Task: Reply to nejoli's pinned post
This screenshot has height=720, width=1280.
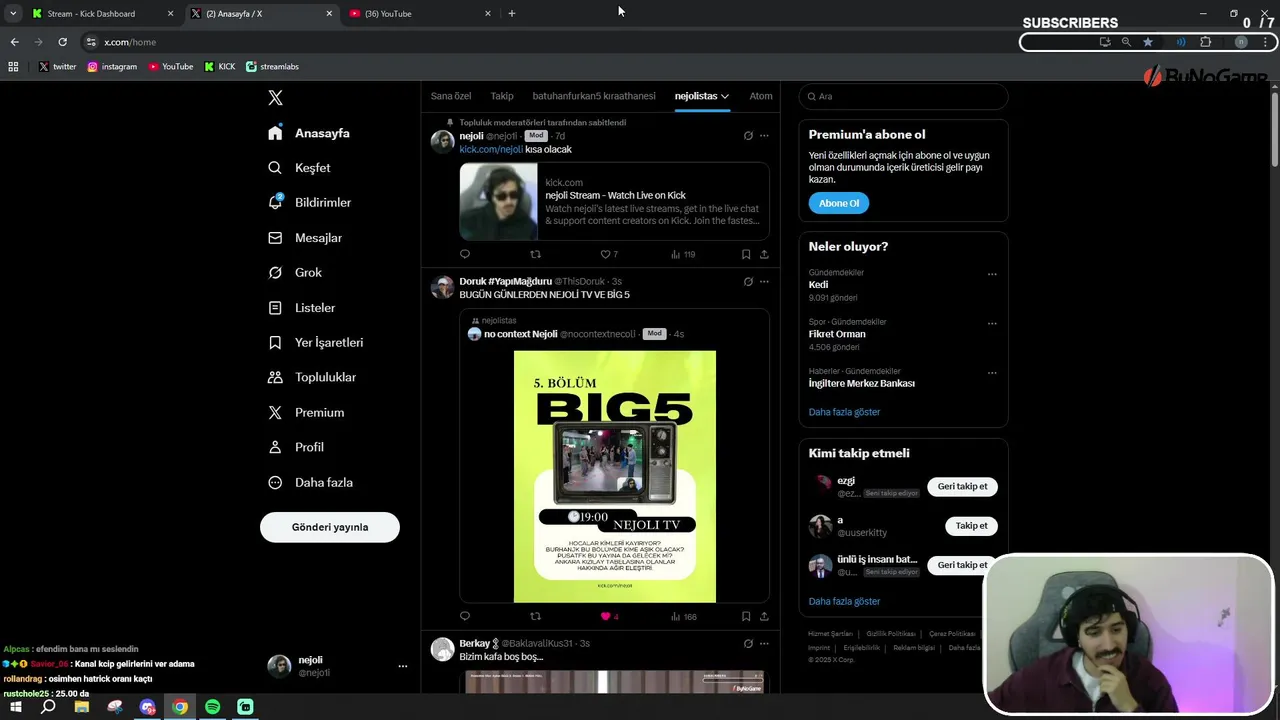Action: [465, 254]
